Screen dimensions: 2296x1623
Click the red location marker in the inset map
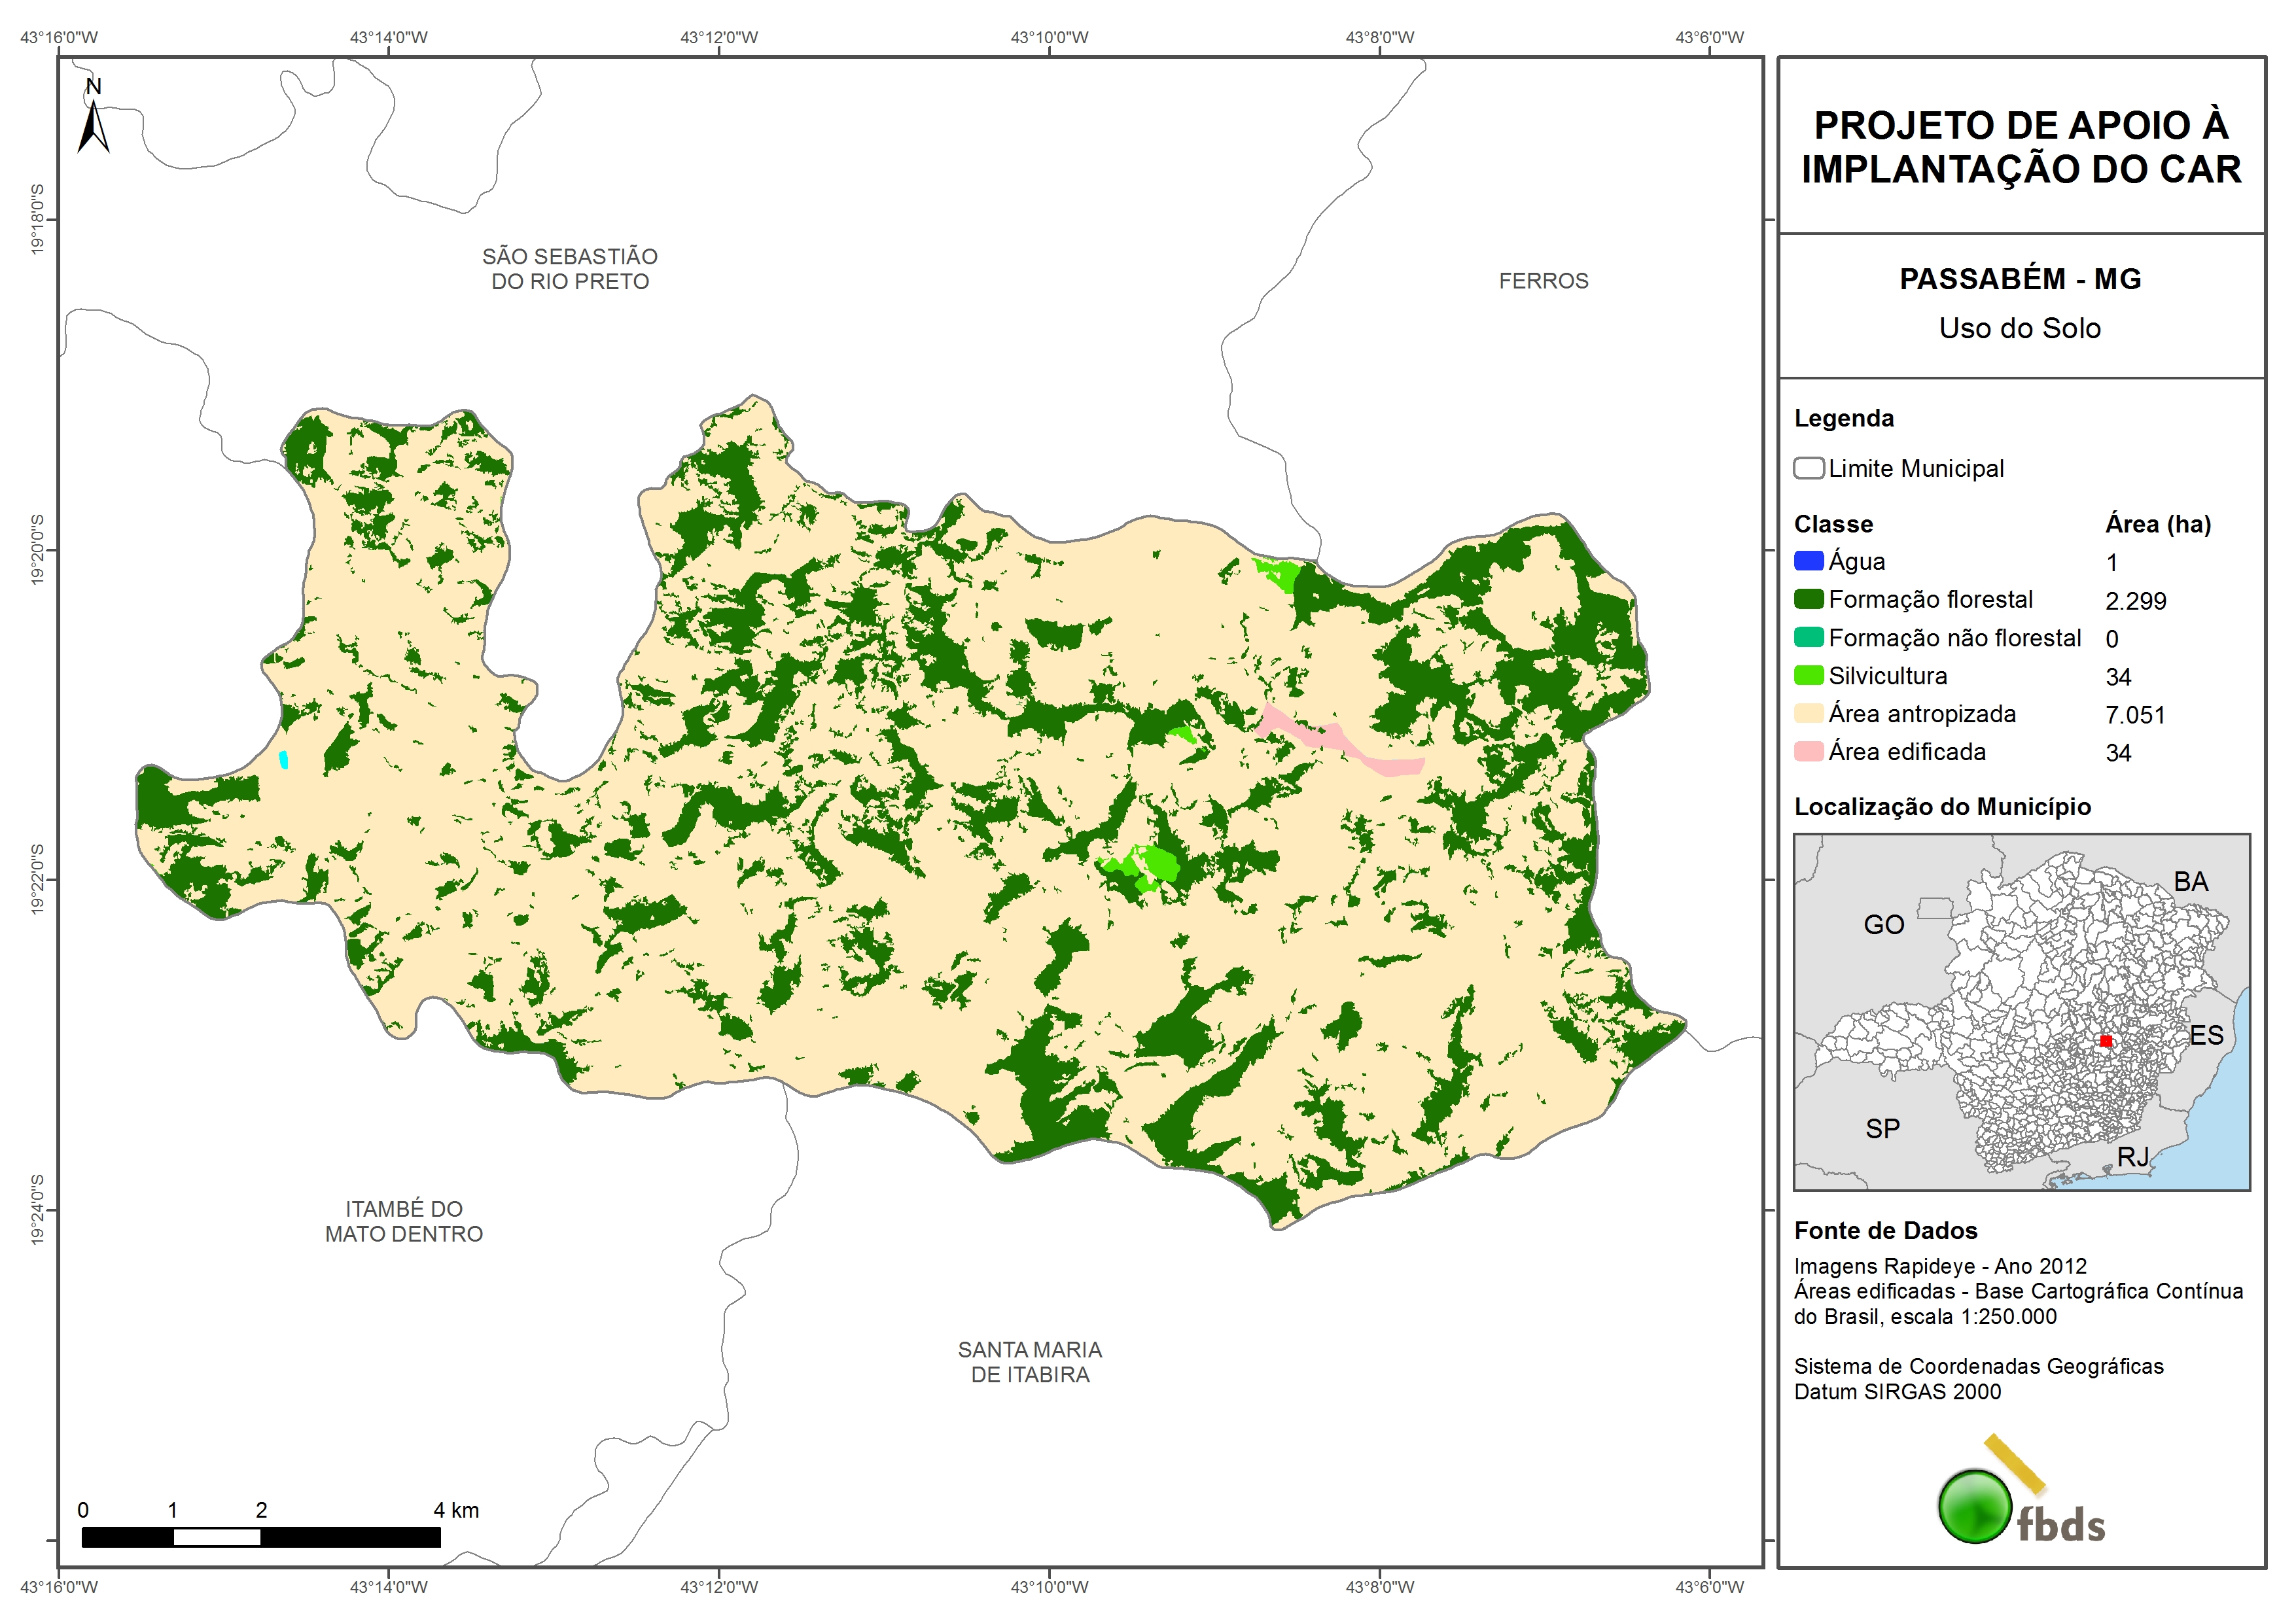click(x=2105, y=1041)
